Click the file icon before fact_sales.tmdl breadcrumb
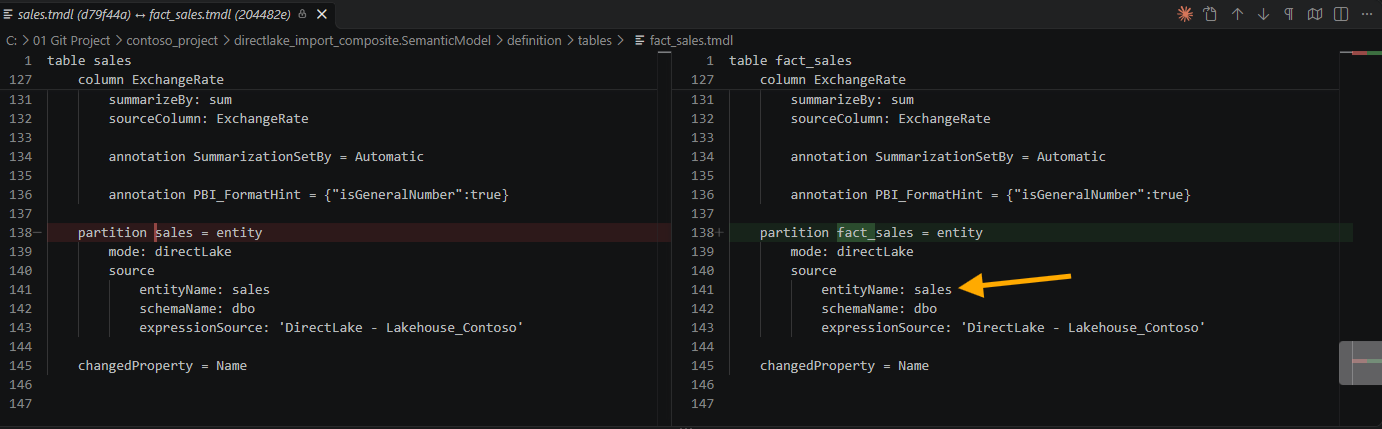Screen dimensions: 1382x429 (640, 41)
